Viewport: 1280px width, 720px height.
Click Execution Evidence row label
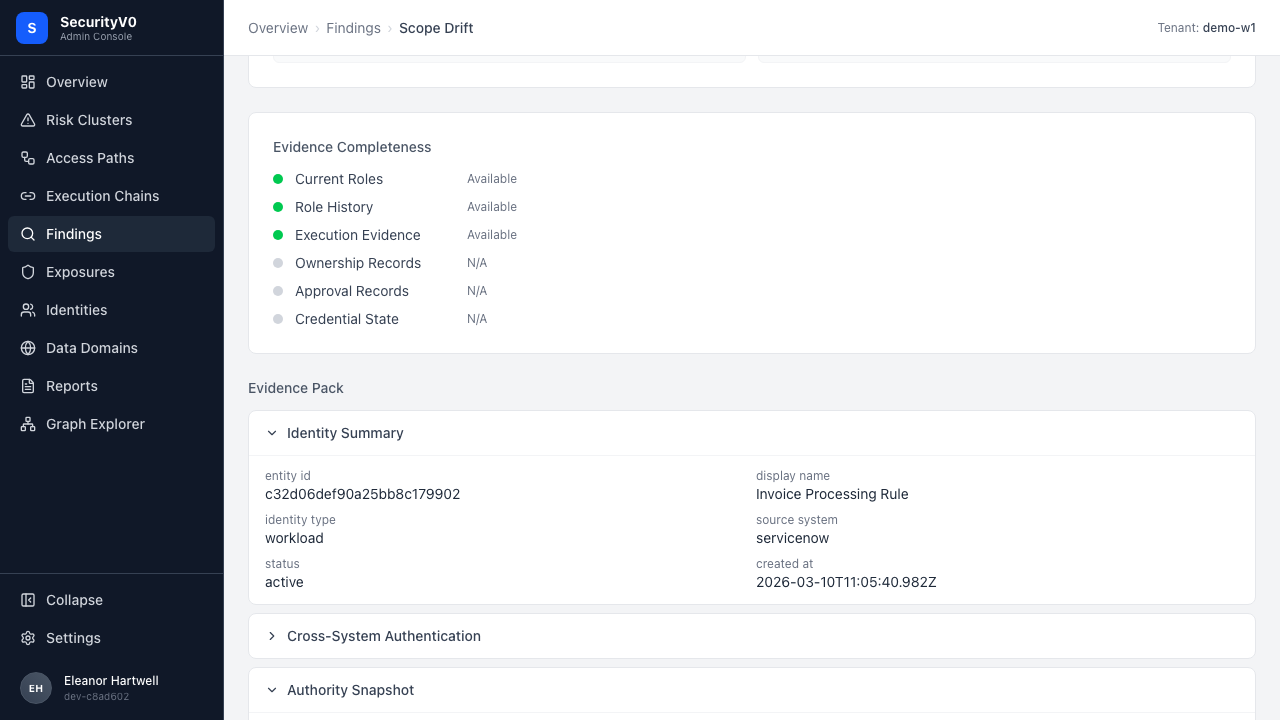point(358,235)
